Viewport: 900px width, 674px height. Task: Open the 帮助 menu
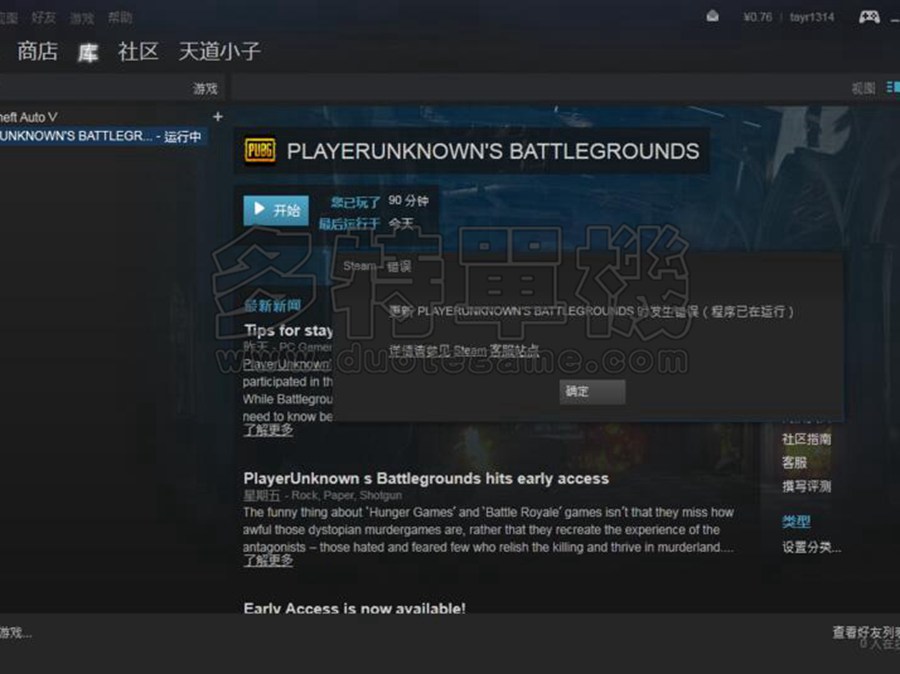[120, 18]
